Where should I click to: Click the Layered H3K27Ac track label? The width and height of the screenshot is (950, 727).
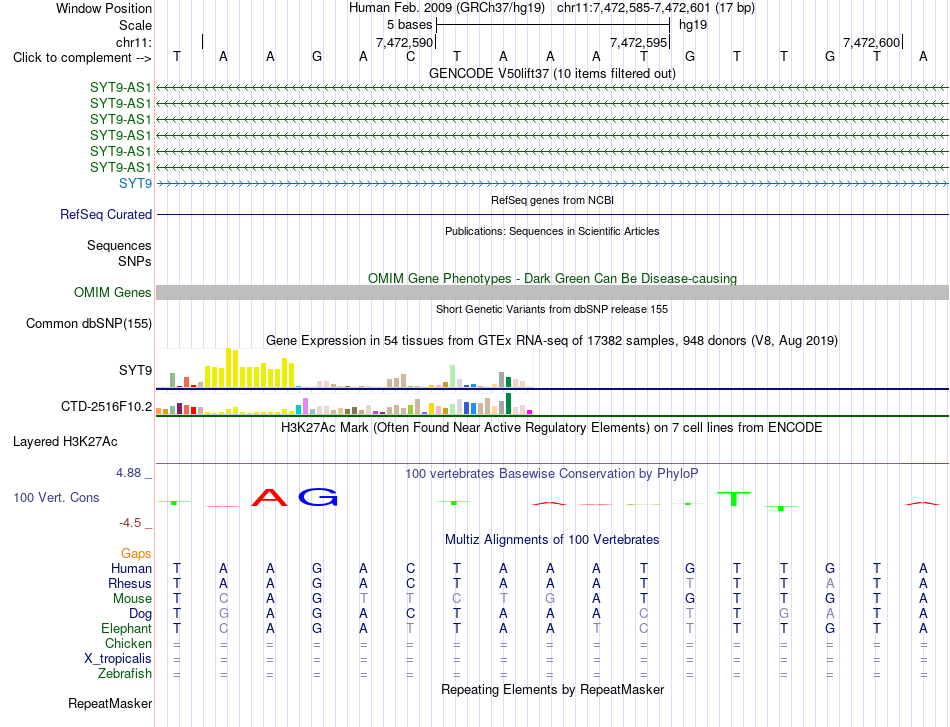point(65,442)
